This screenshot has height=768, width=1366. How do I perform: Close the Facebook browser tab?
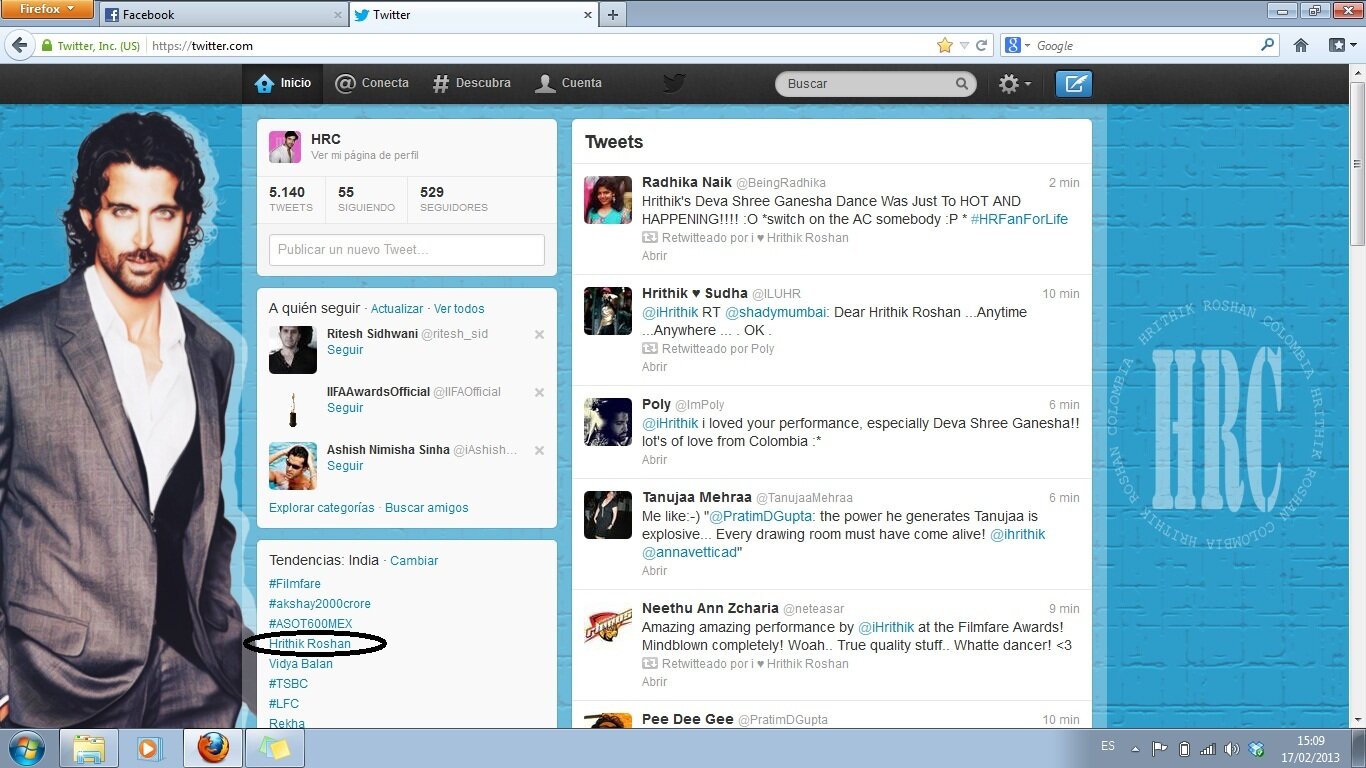[x=337, y=15]
